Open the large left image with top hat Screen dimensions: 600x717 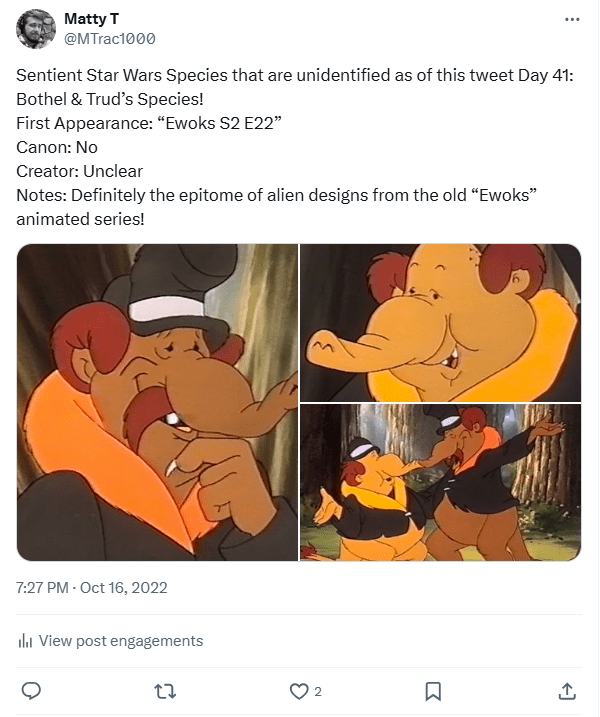point(157,402)
